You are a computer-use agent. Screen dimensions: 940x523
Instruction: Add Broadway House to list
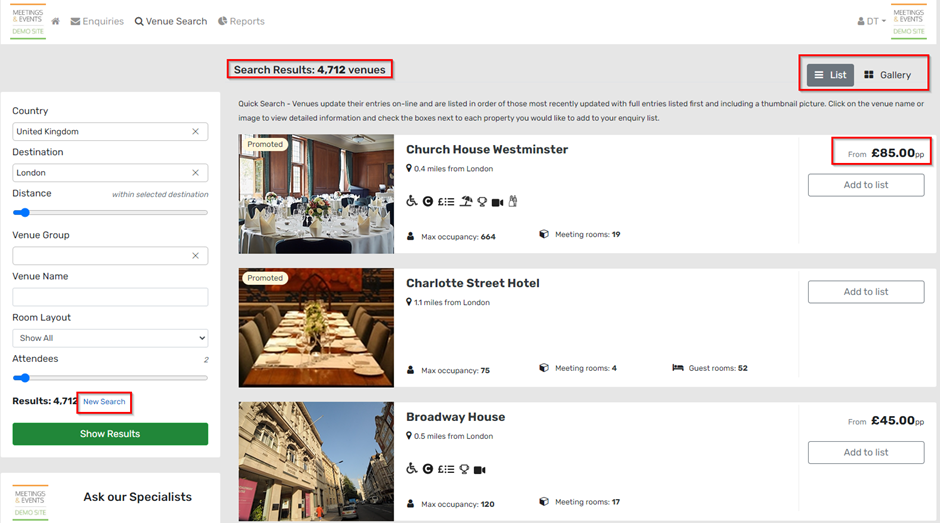pos(866,452)
